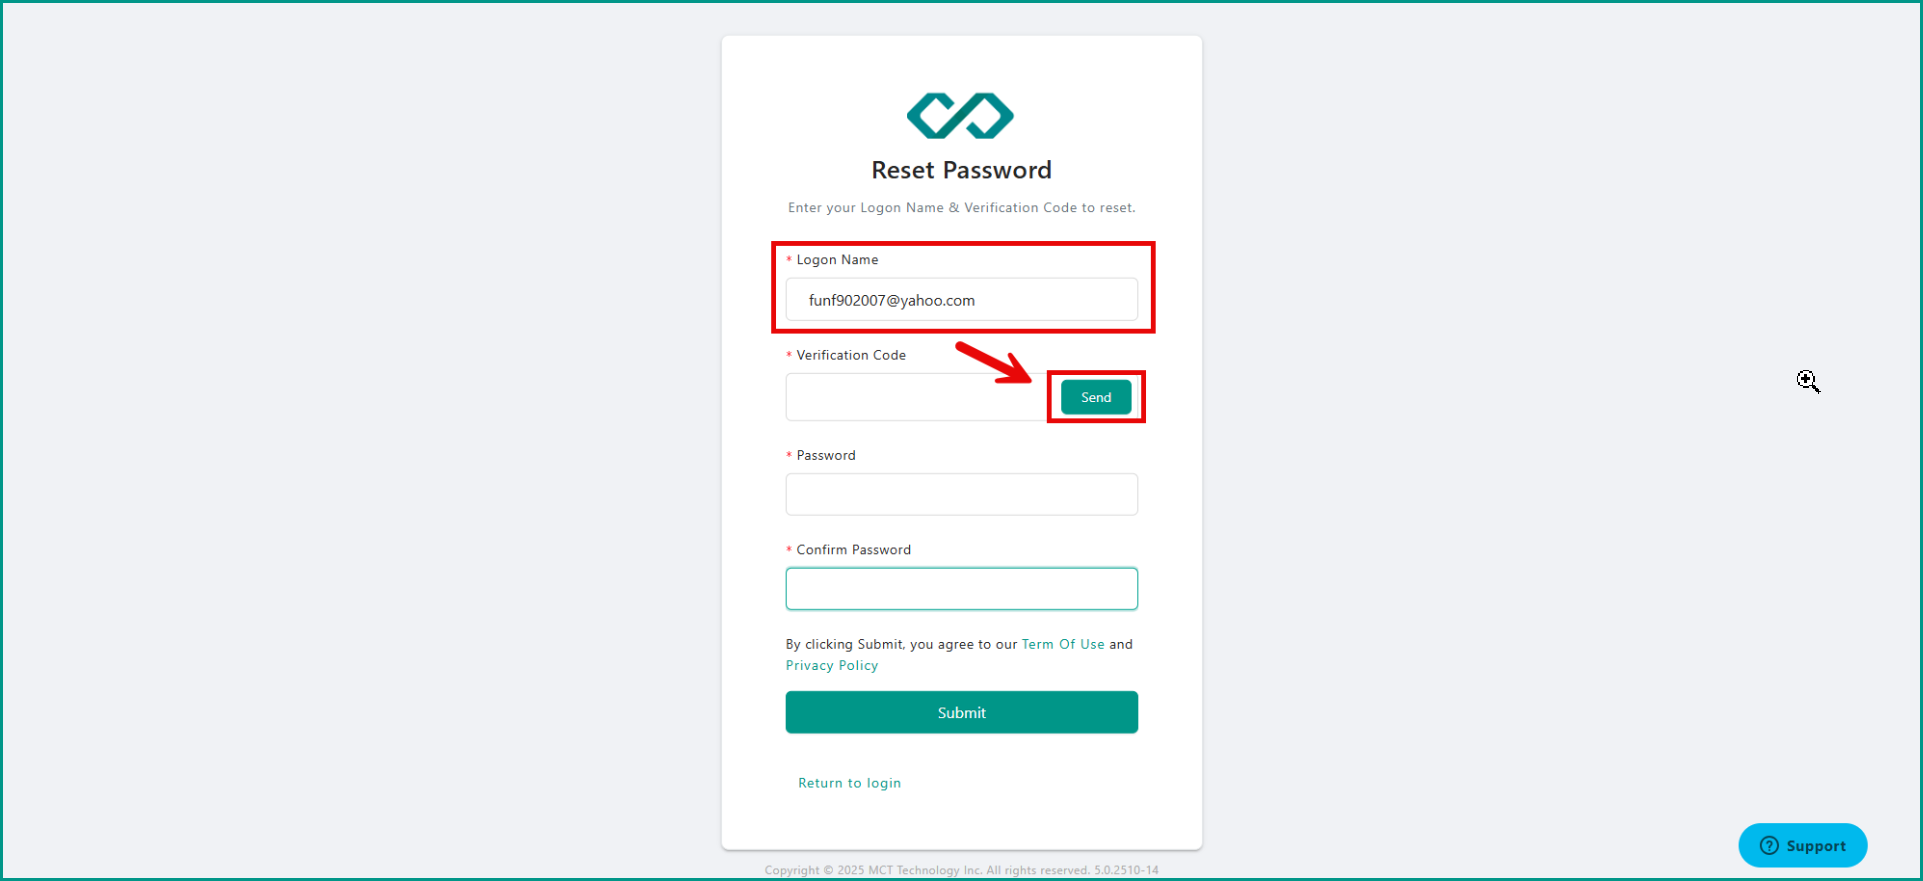Screen dimensions: 1923x881
Task: Click the teal infinity logo
Action: 960,115
